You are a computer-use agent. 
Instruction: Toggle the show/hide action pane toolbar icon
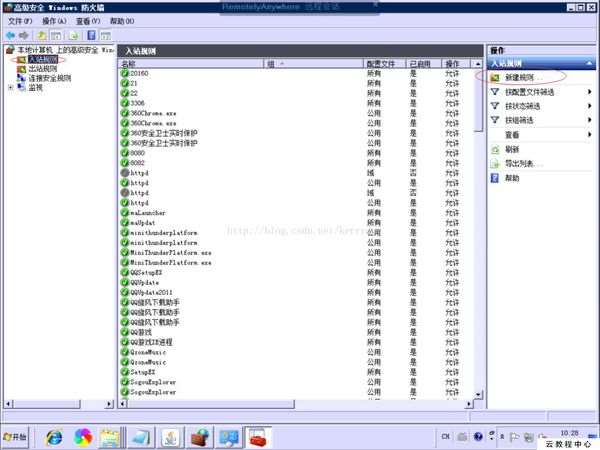tap(106, 36)
